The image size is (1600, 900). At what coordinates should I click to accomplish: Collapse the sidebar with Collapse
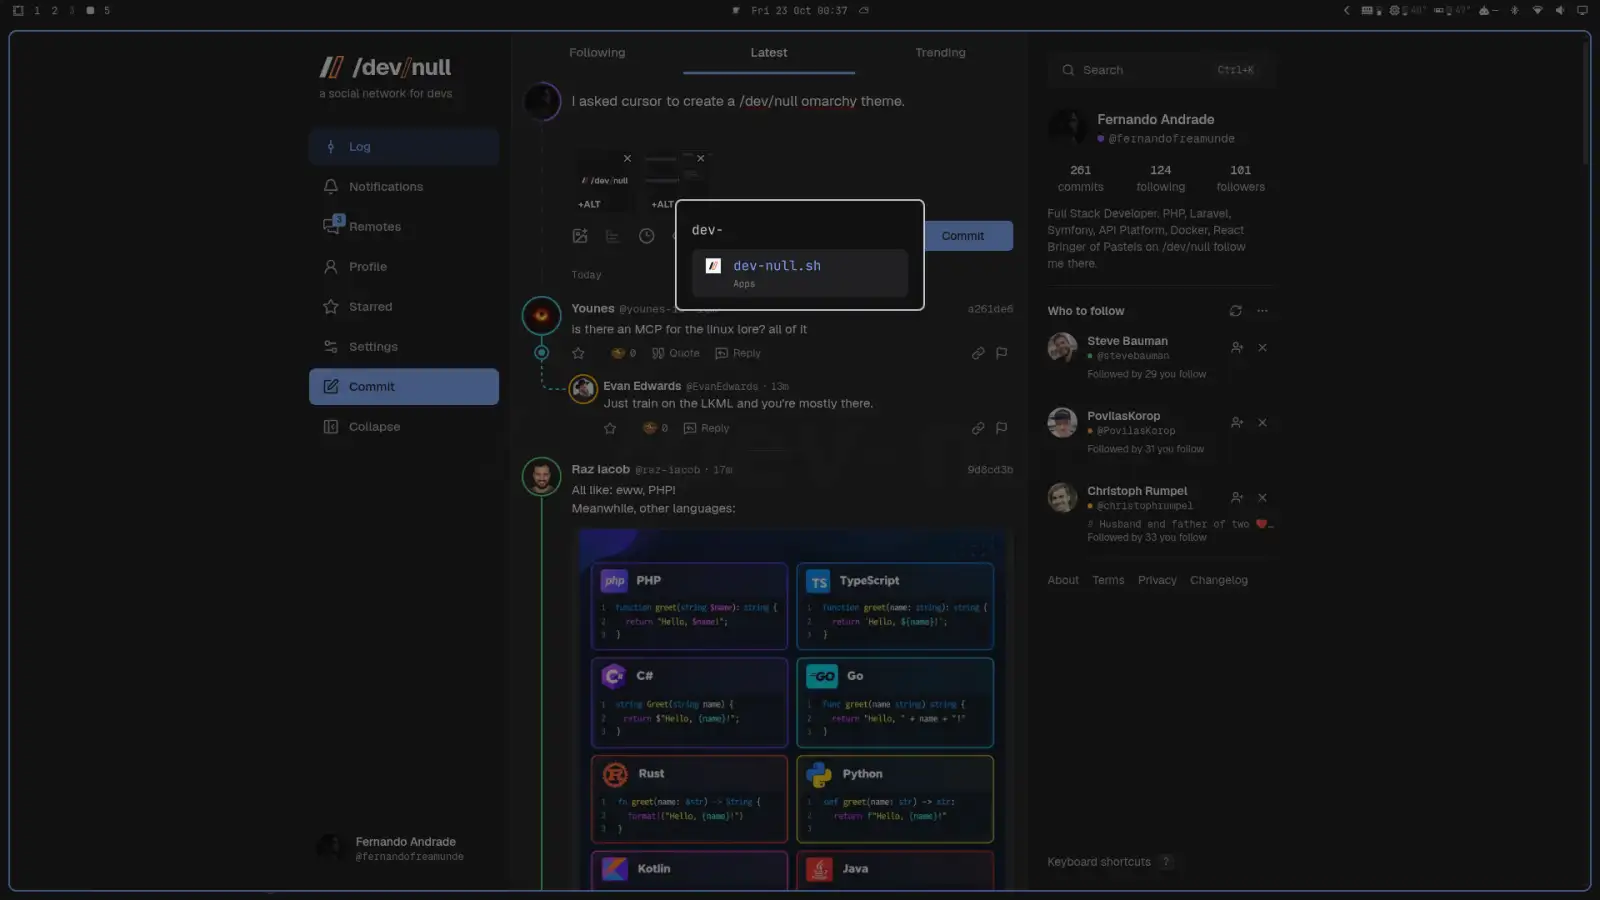(404, 427)
